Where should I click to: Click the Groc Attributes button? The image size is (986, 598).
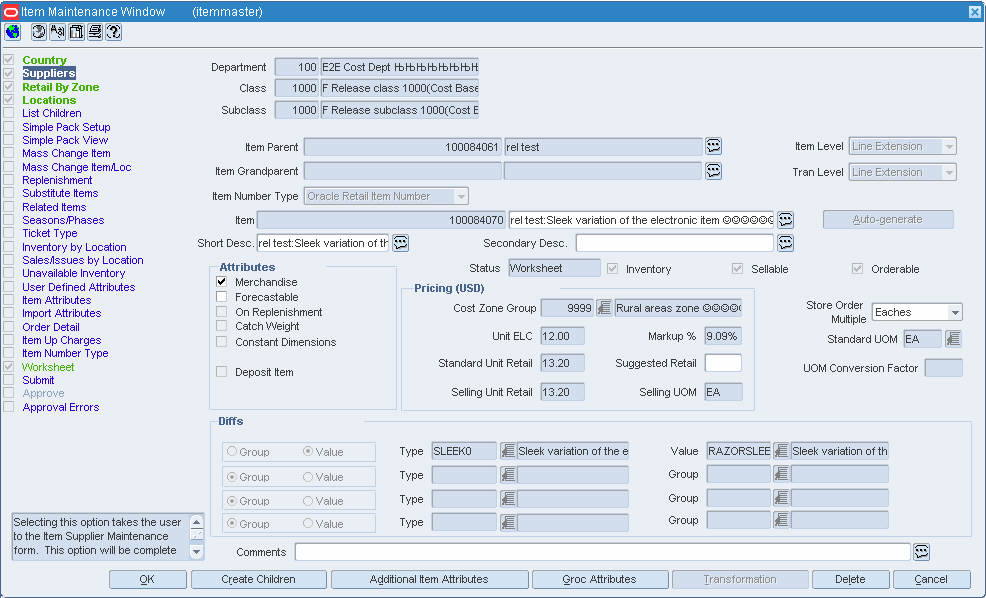click(600, 579)
